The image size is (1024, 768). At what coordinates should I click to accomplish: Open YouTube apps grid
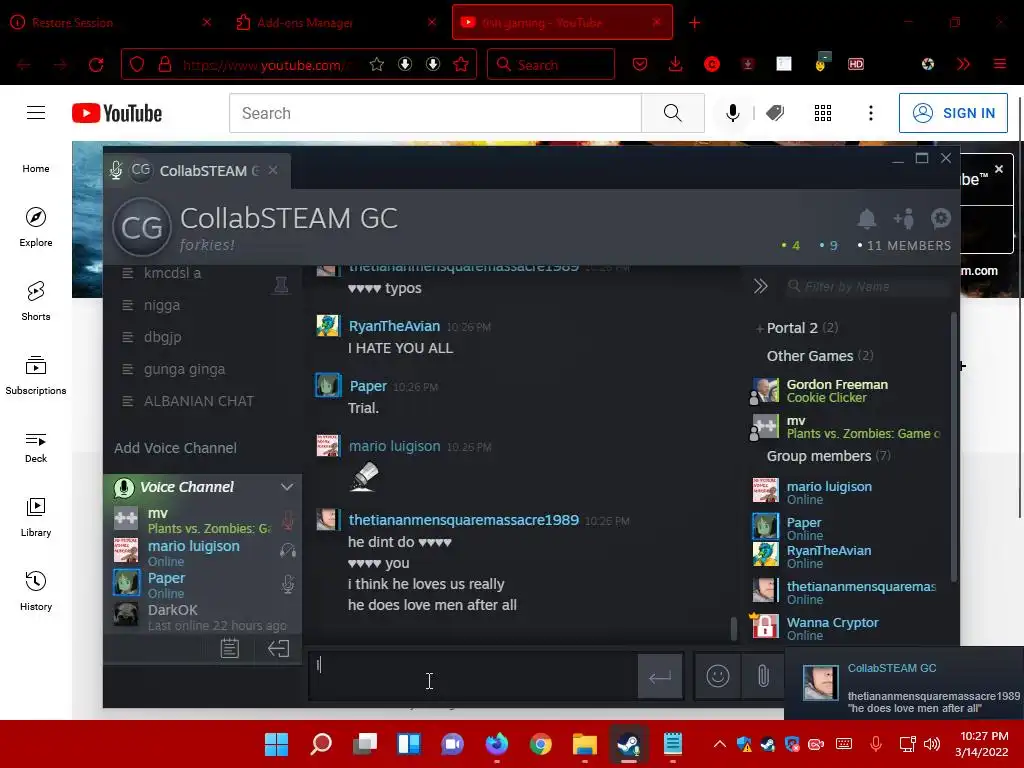pos(823,113)
